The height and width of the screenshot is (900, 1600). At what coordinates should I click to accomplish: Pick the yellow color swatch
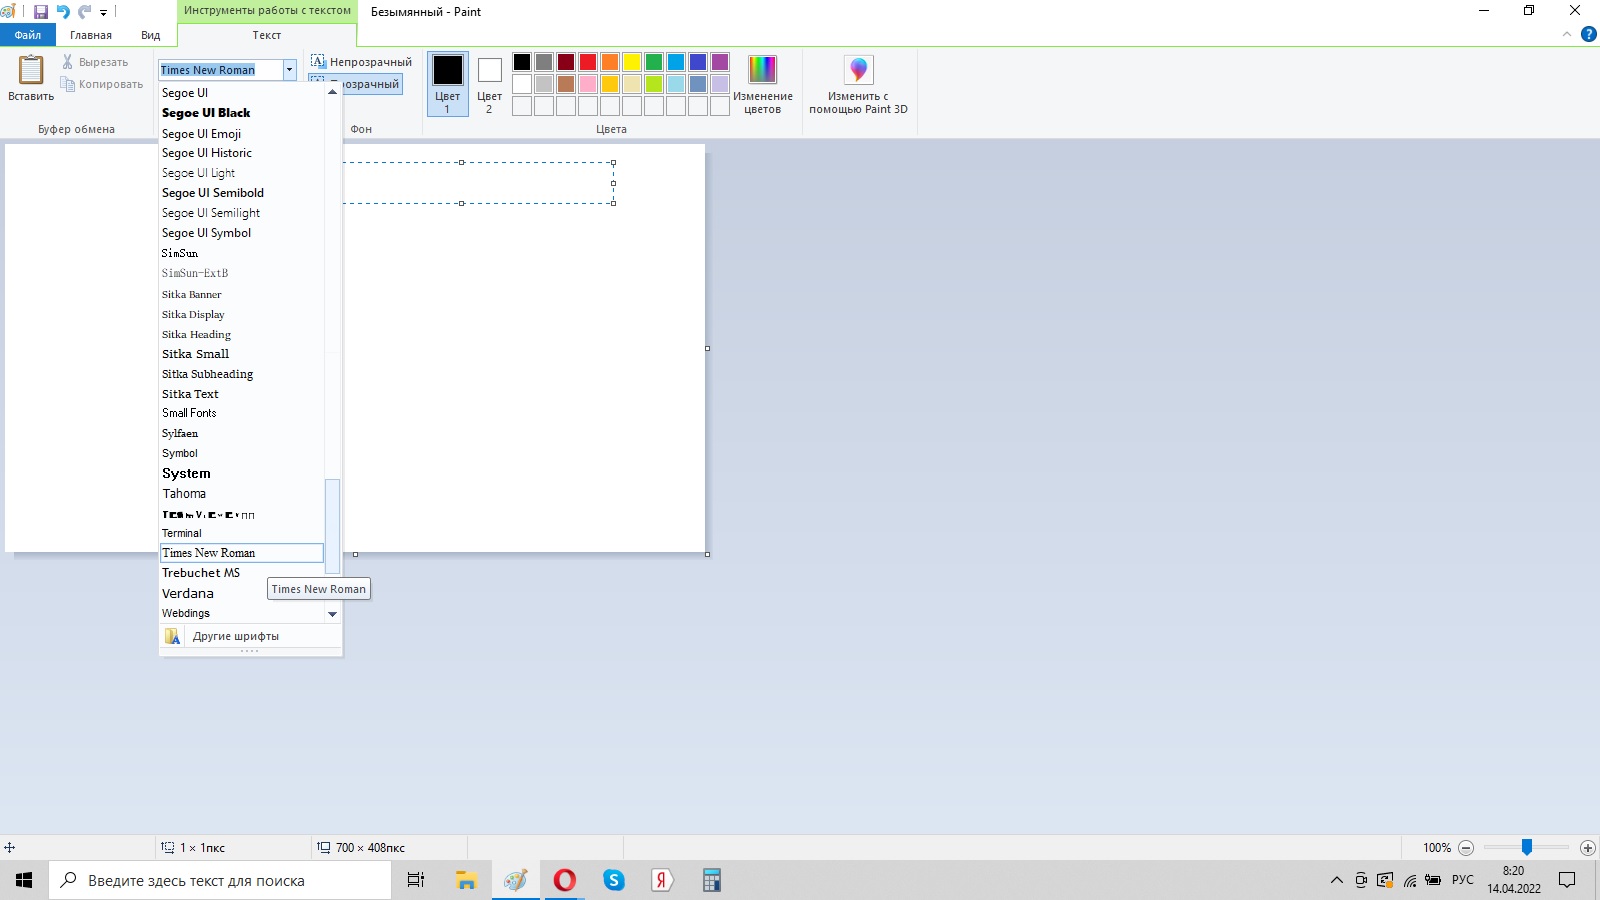(x=632, y=62)
